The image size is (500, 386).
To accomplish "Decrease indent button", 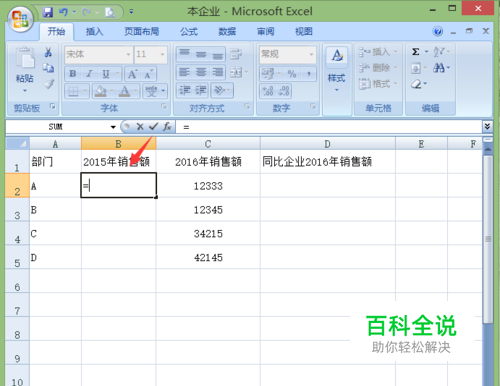I will click(184, 91).
